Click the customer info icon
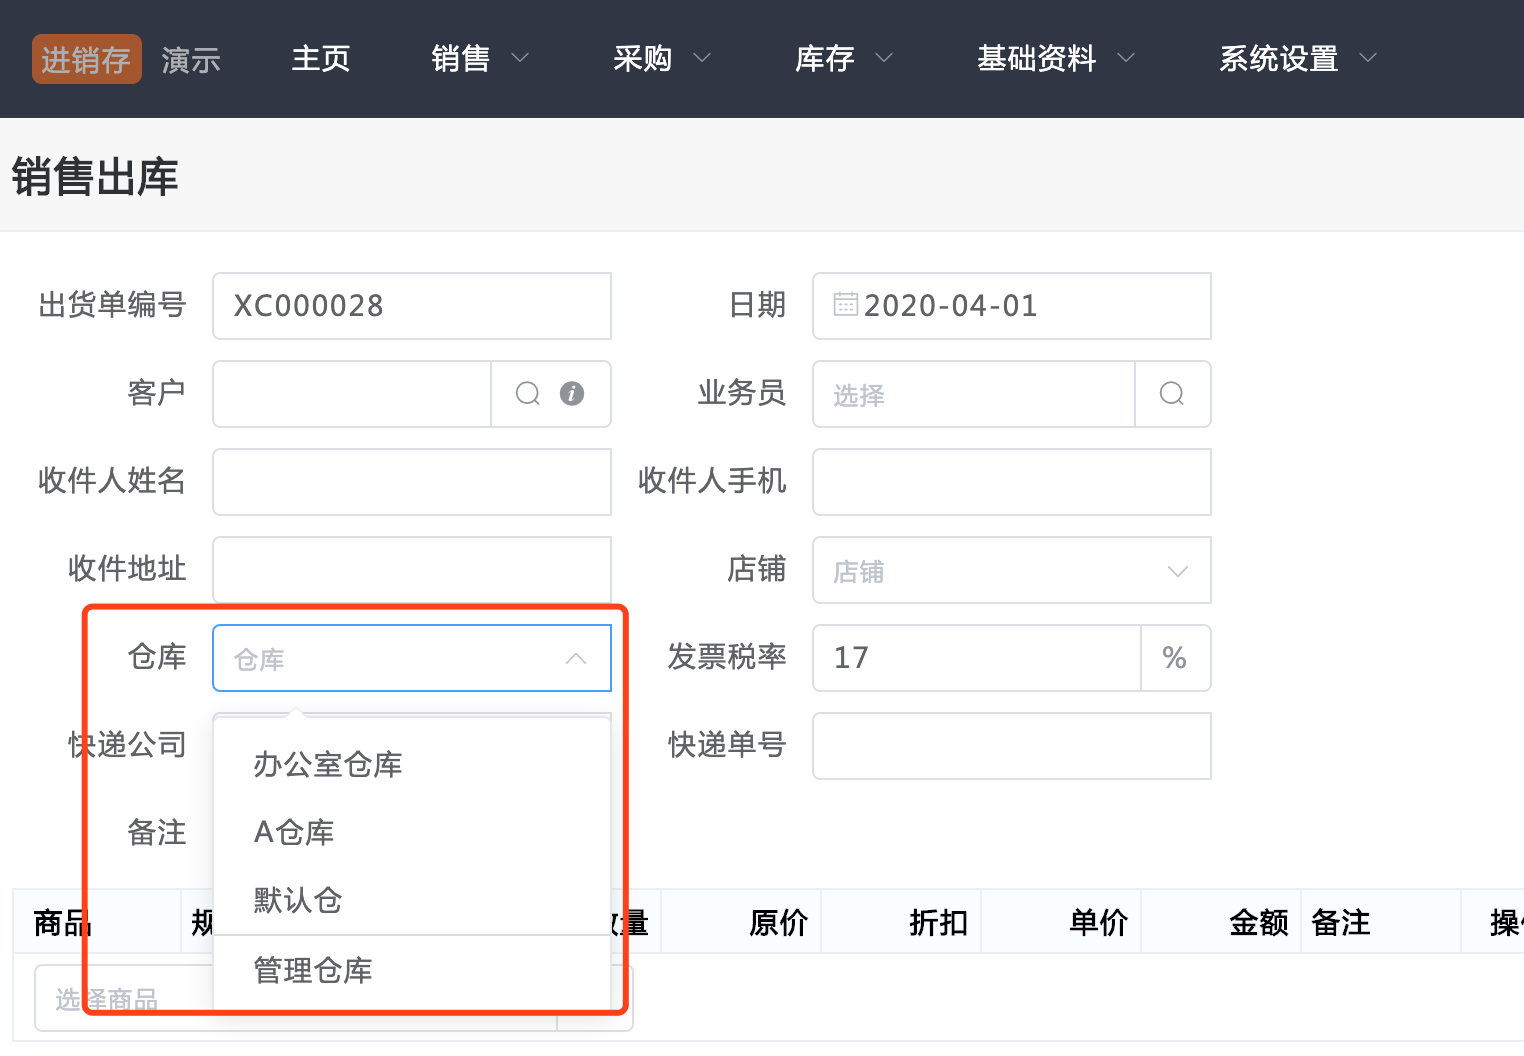This screenshot has width=1524, height=1056. (572, 394)
